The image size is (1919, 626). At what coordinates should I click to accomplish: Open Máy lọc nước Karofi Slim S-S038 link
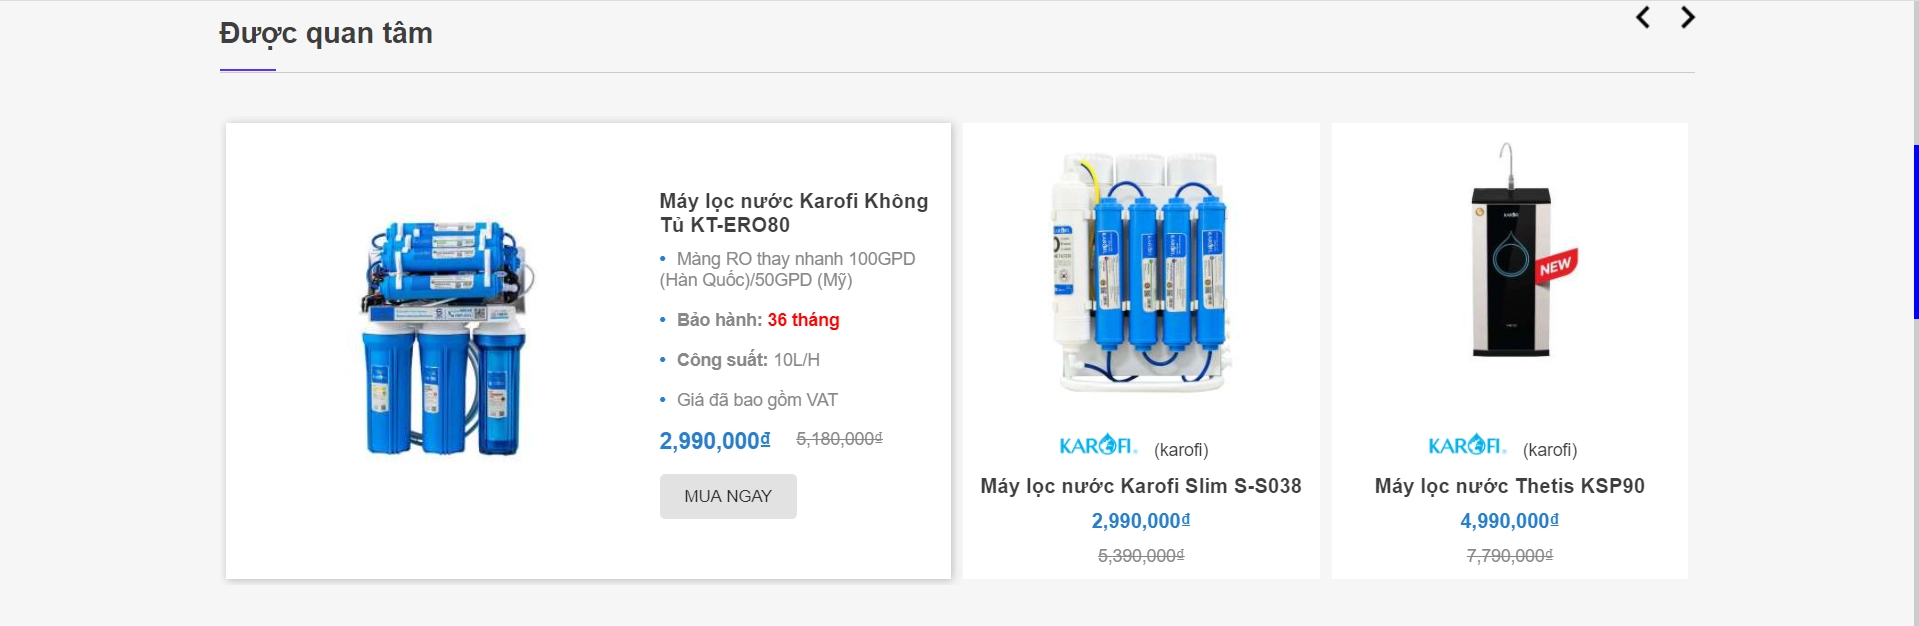1141,486
